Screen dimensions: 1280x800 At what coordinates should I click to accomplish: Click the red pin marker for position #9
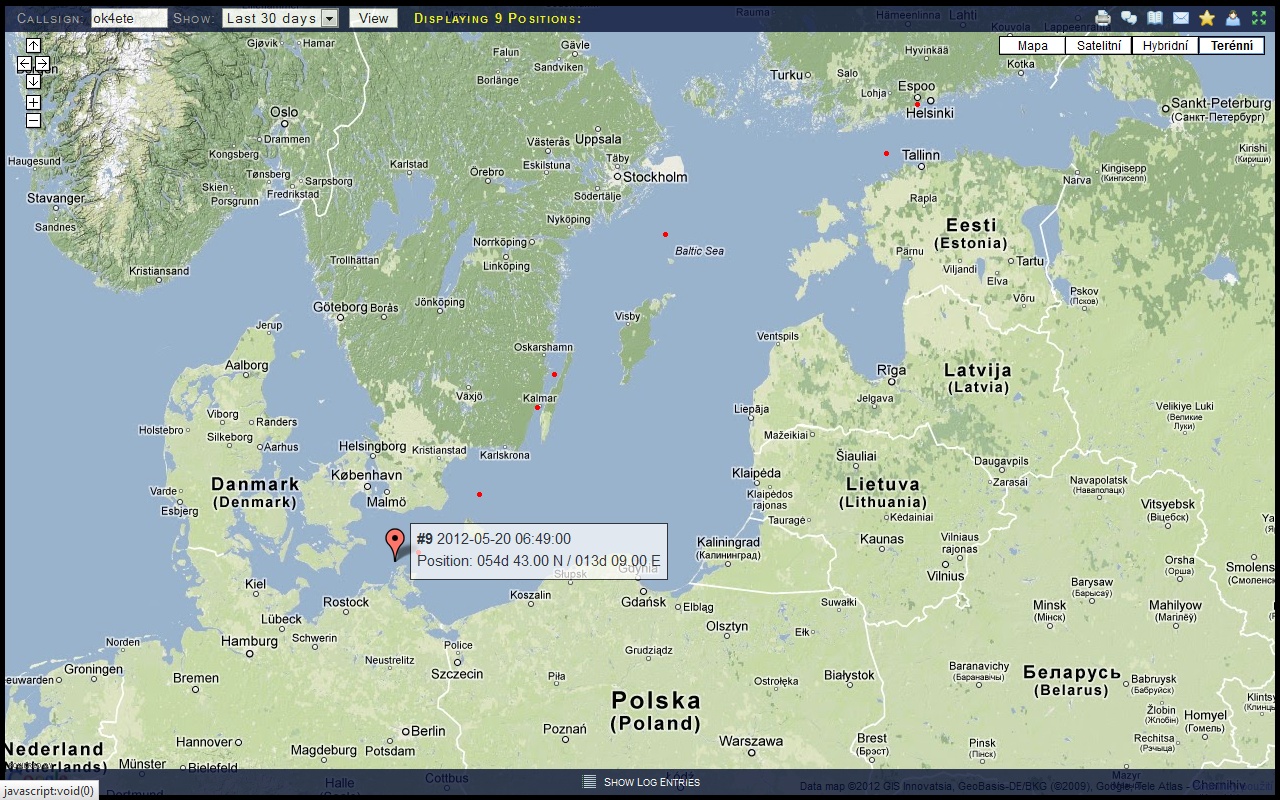point(395,543)
